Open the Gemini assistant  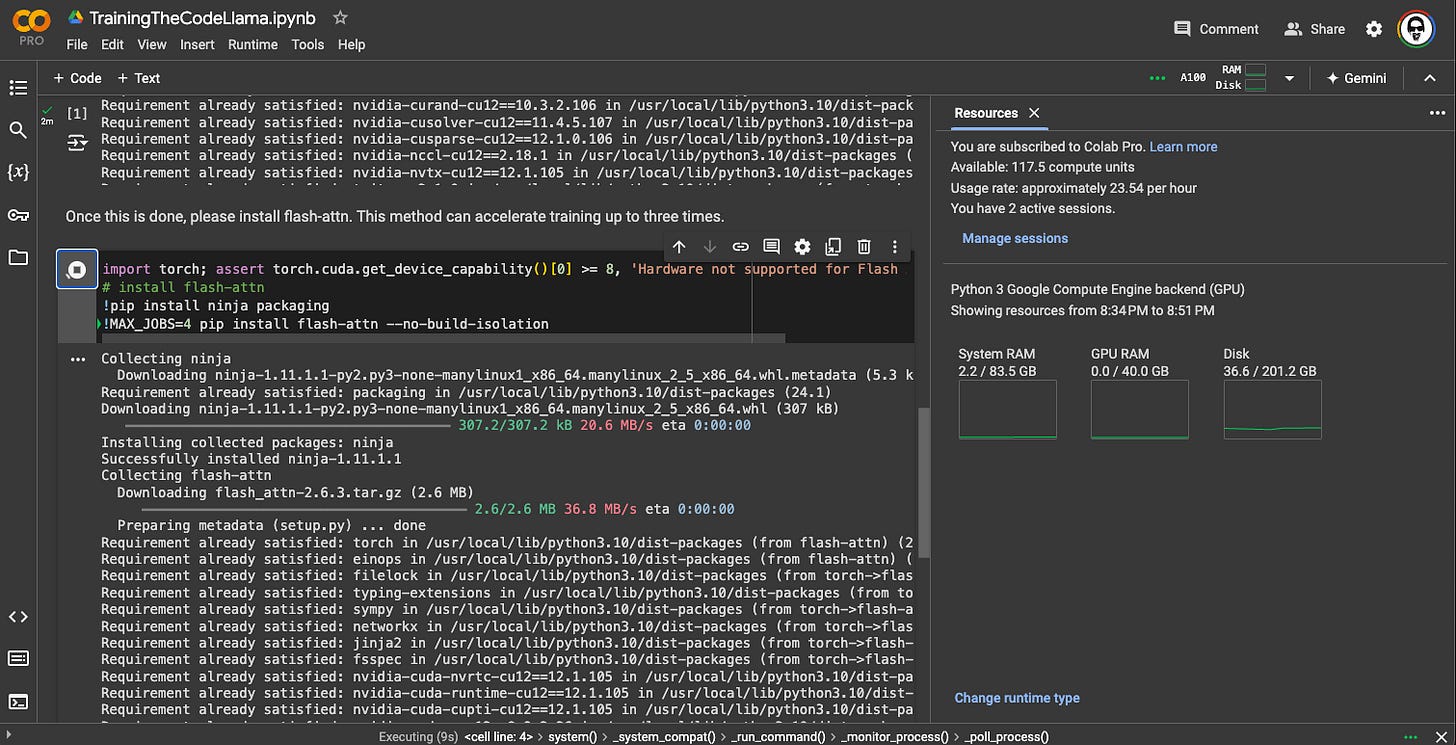[x=1356, y=78]
